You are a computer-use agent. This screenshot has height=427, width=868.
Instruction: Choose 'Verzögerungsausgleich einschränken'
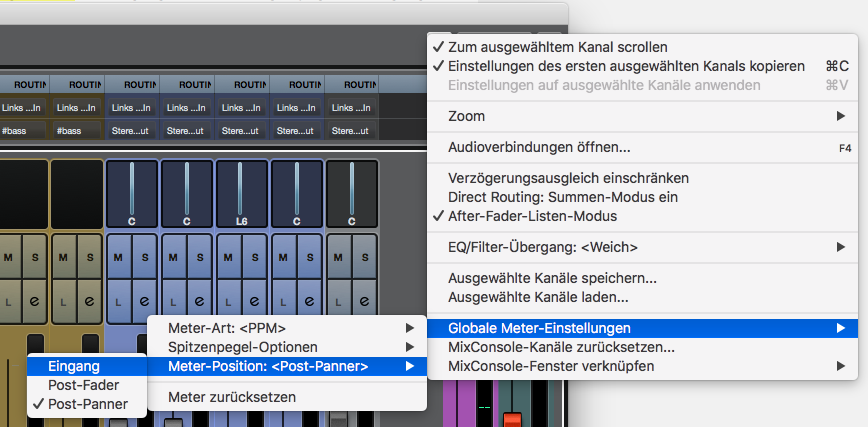(642, 178)
